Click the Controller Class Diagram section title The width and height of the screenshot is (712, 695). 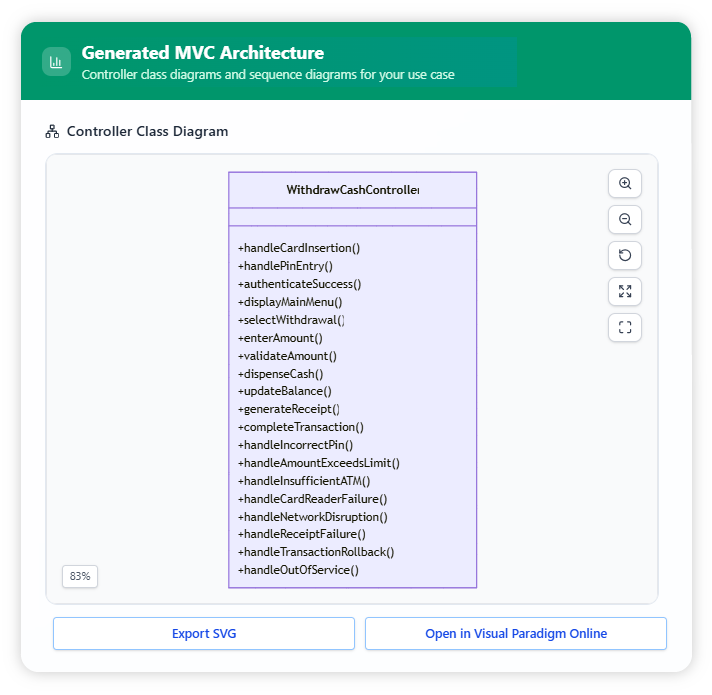(x=147, y=132)
